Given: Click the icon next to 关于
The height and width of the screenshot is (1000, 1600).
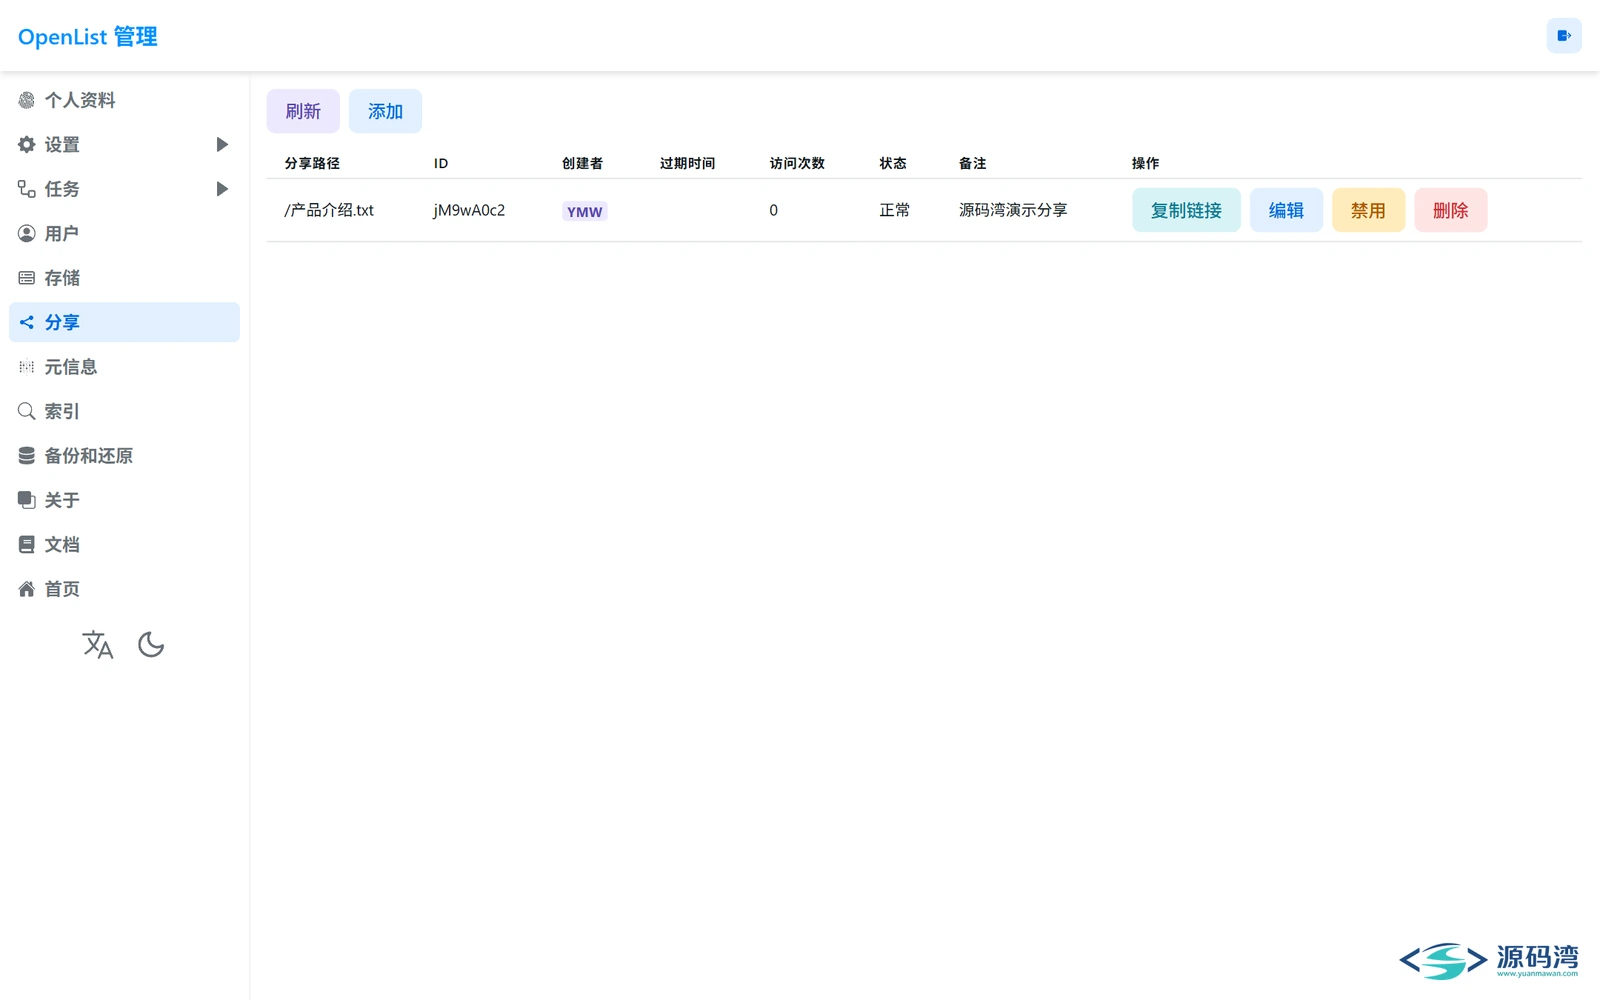Looking at the screenshot, I should [27, 500].
